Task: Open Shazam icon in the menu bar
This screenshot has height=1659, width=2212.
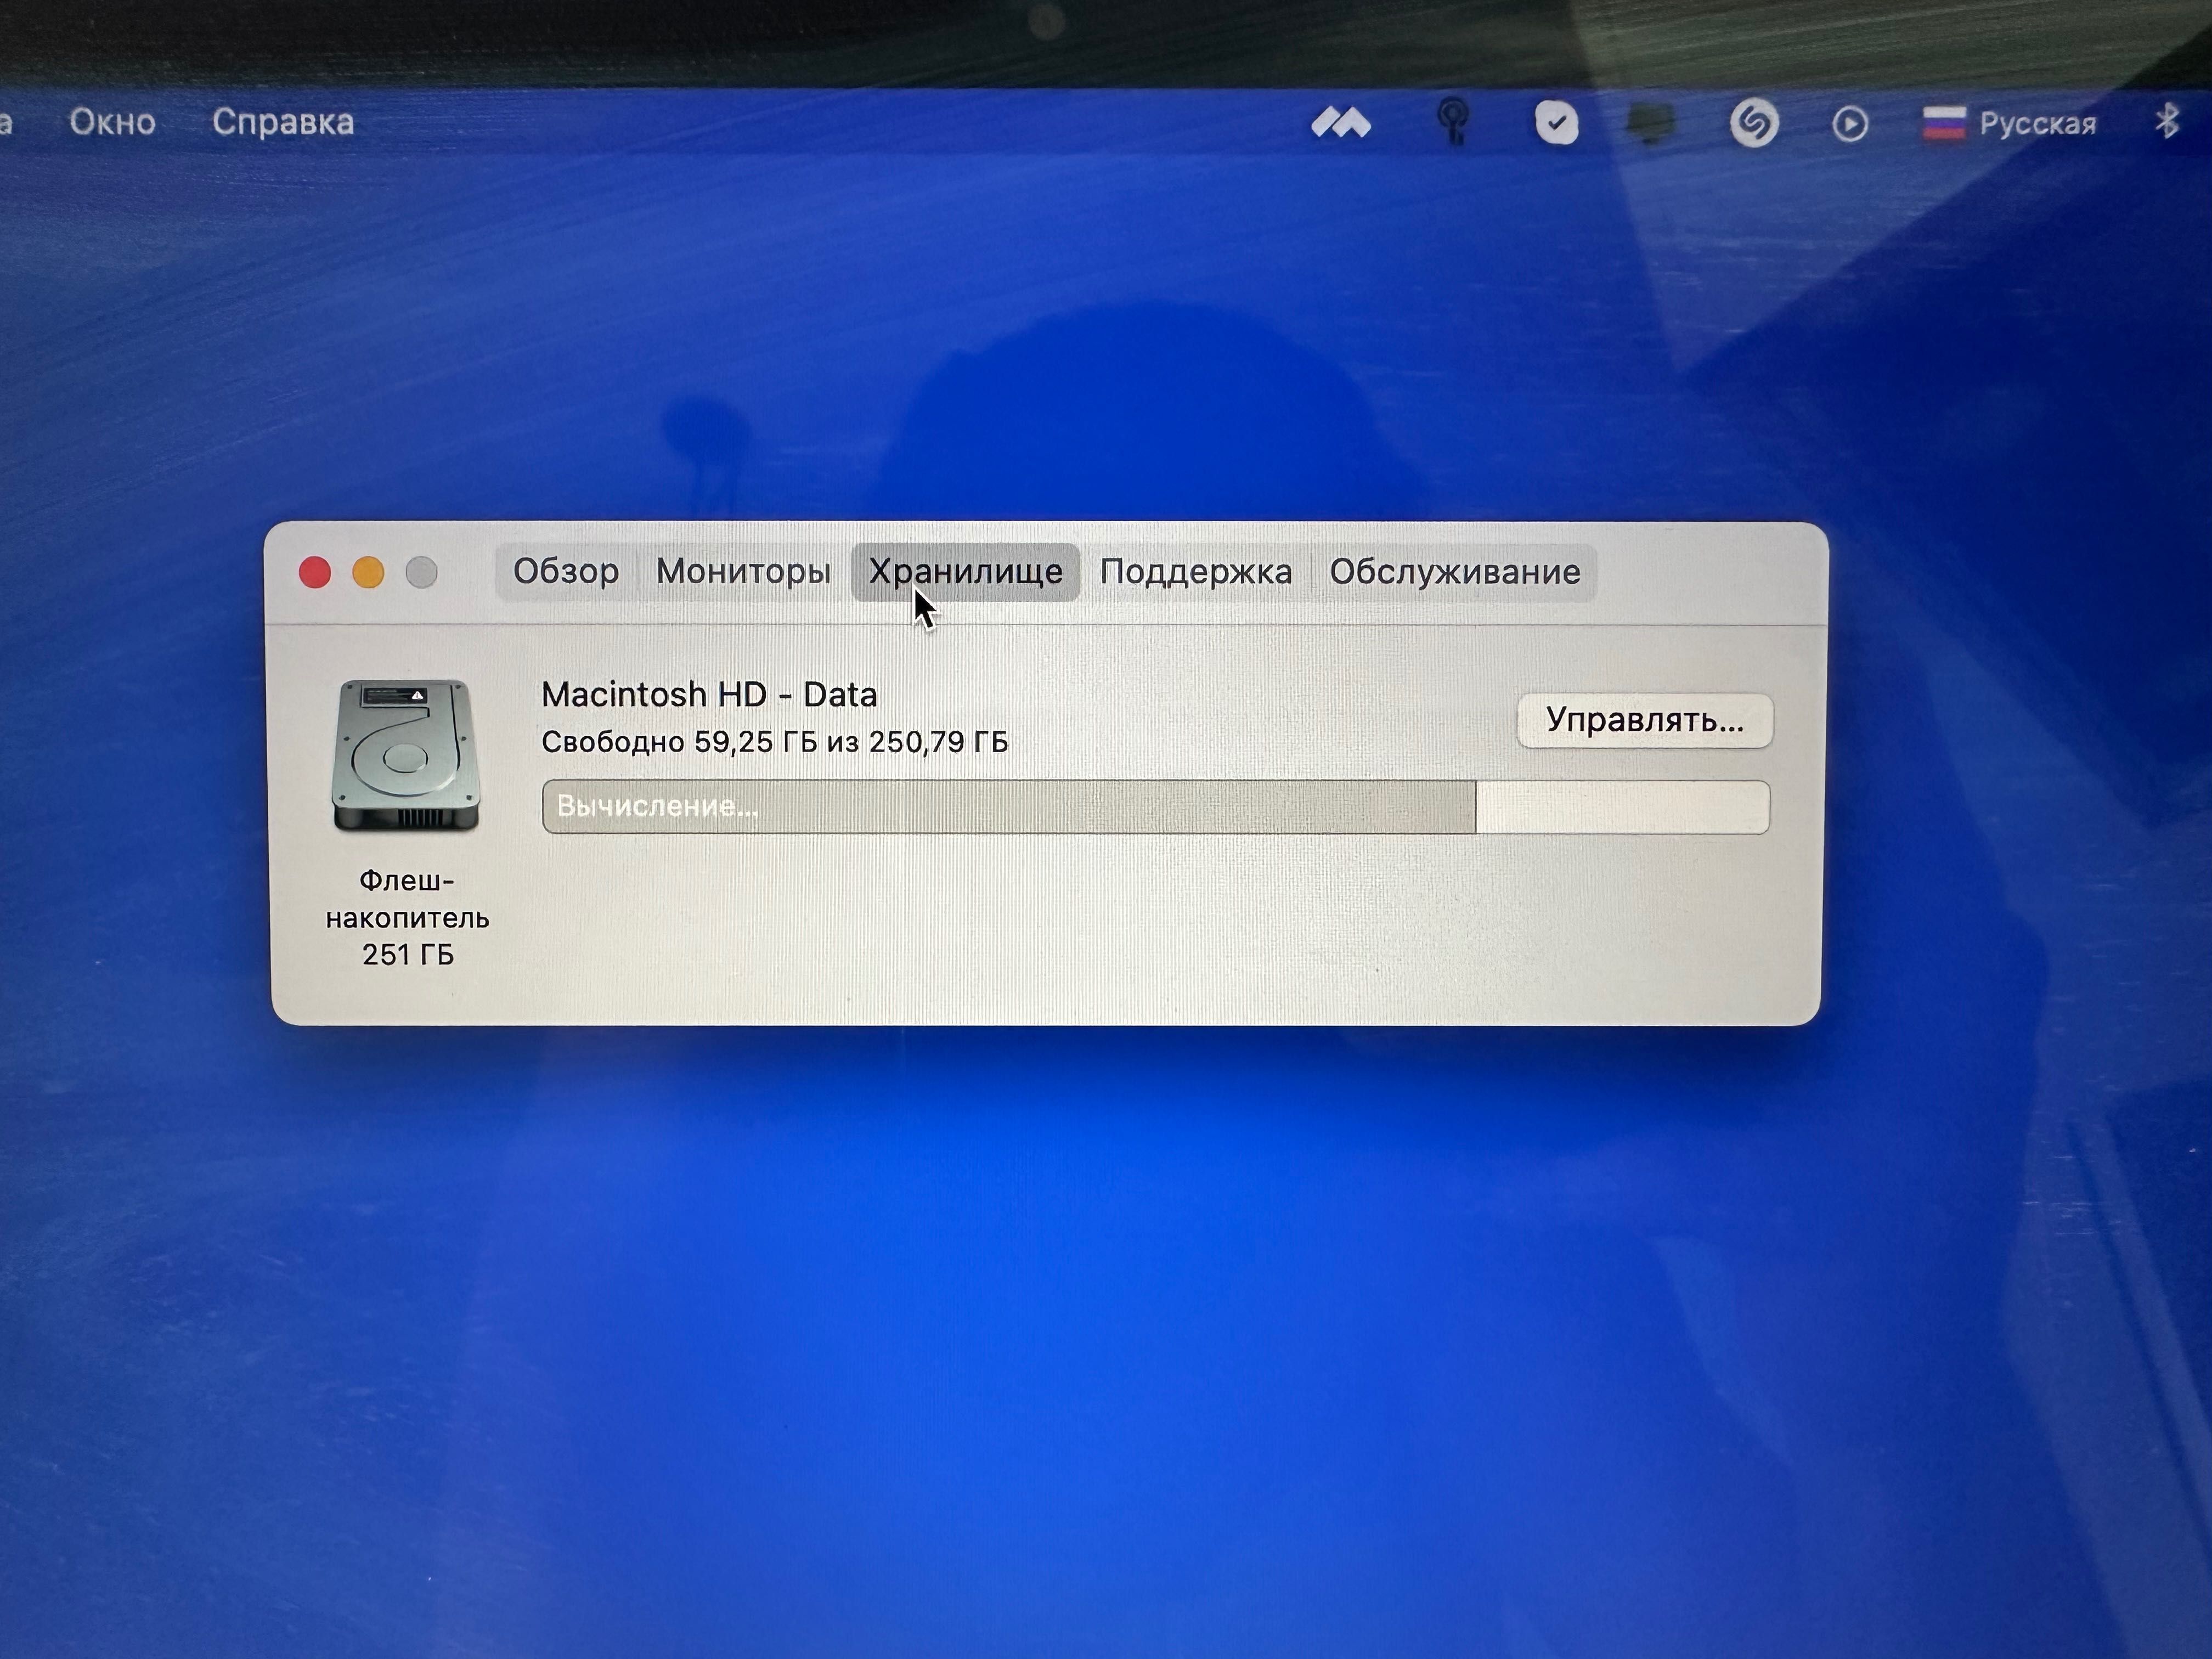Action: (1754, 123)
